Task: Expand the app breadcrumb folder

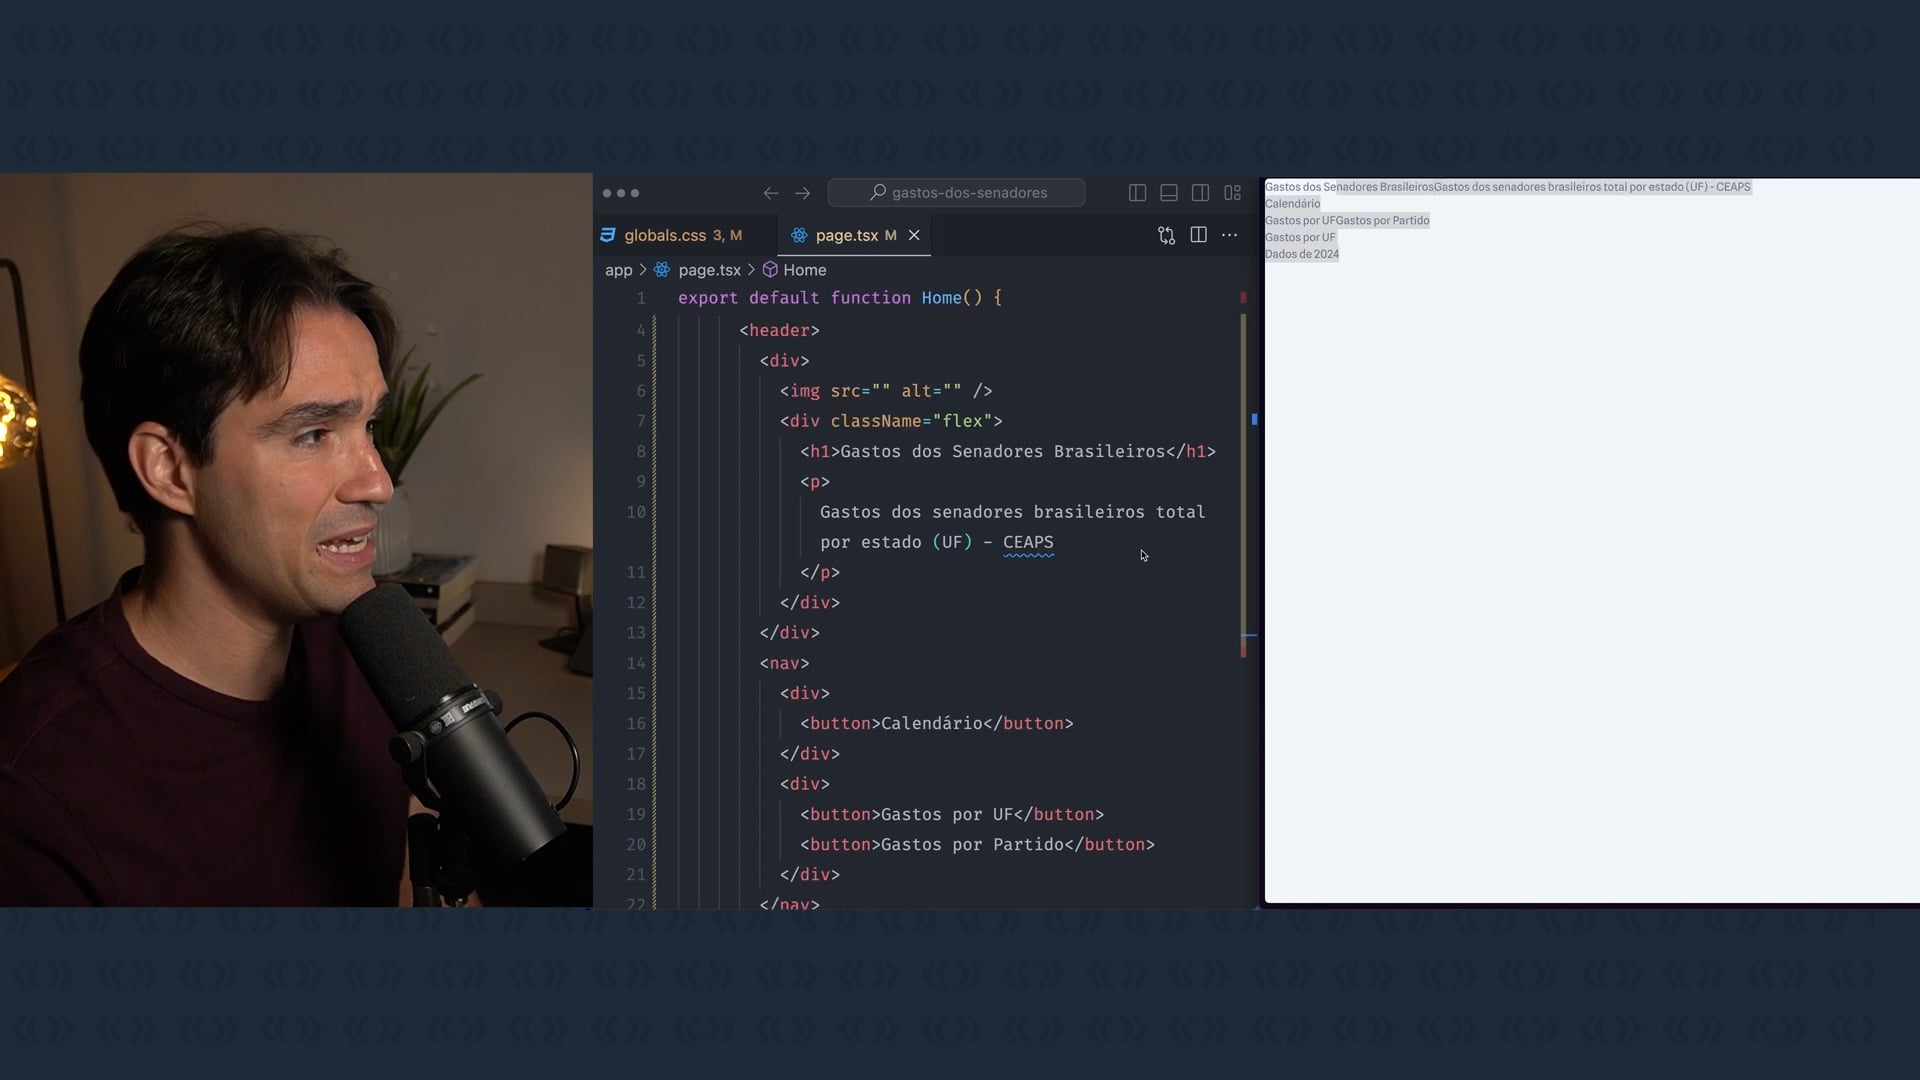Action: (618, 270)
